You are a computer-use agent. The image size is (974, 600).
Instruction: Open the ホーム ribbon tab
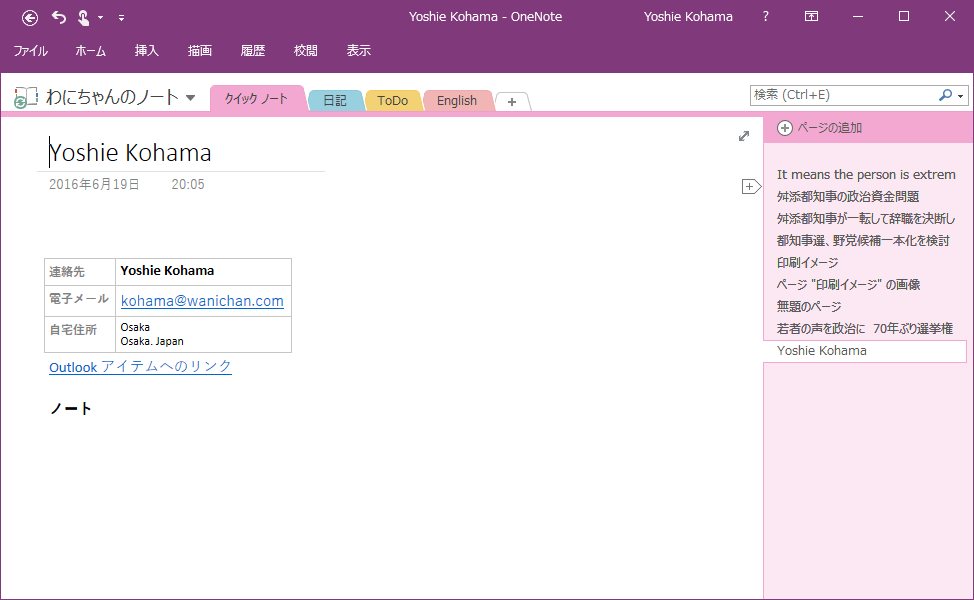point(91,51)
